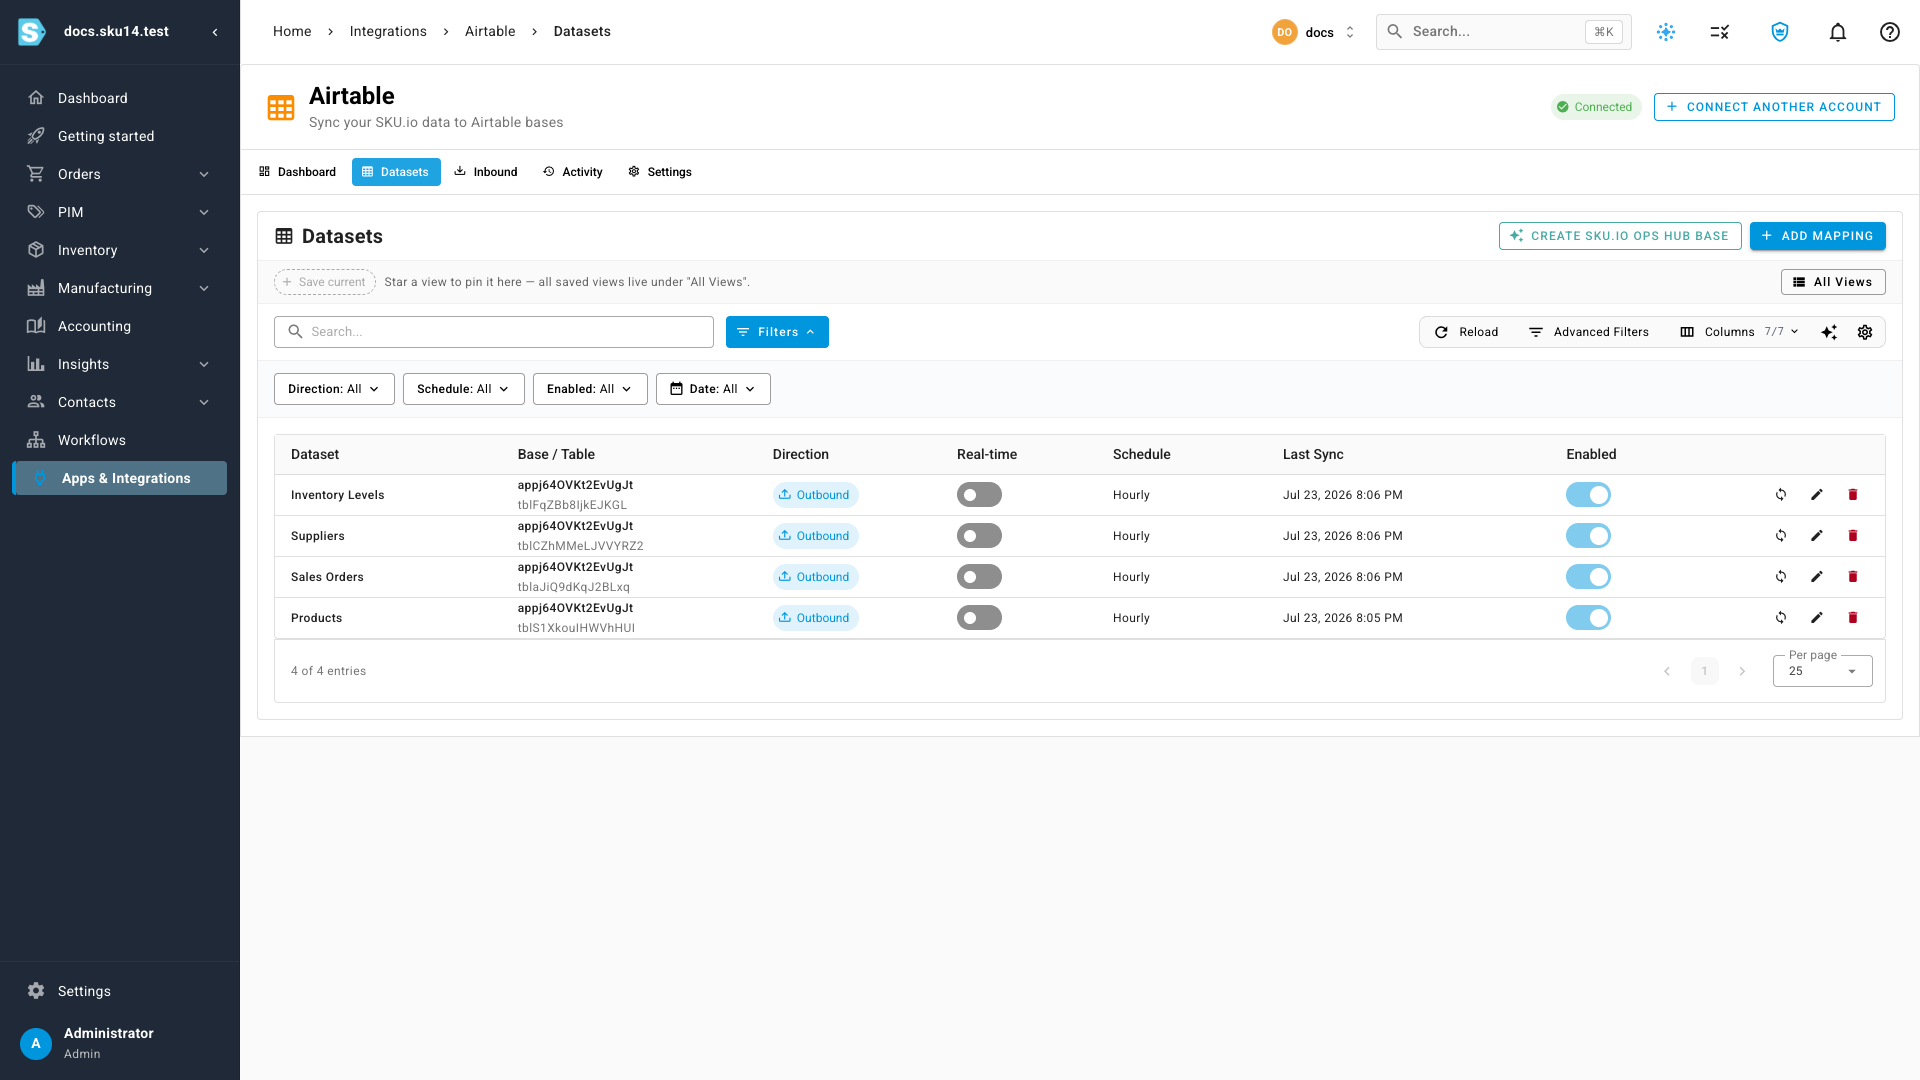Disable the Sales Orders dataset
Image resolution: width=1920 pixels, height=1080 pixels.
point(1588,577)
